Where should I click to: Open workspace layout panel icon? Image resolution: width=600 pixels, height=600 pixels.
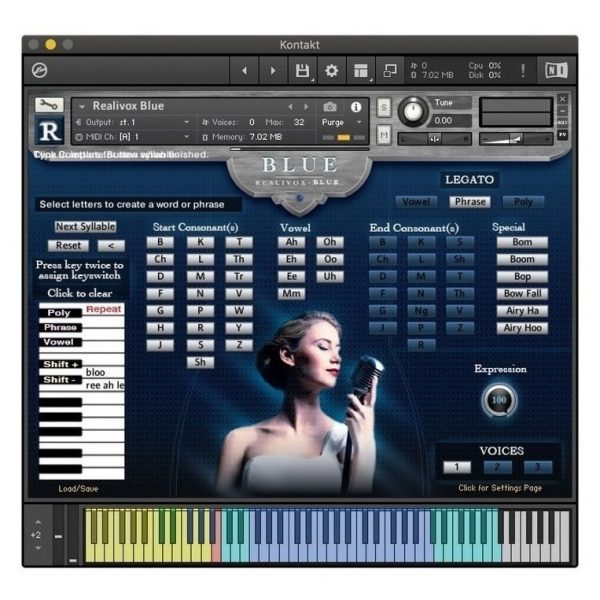point(361,70)
